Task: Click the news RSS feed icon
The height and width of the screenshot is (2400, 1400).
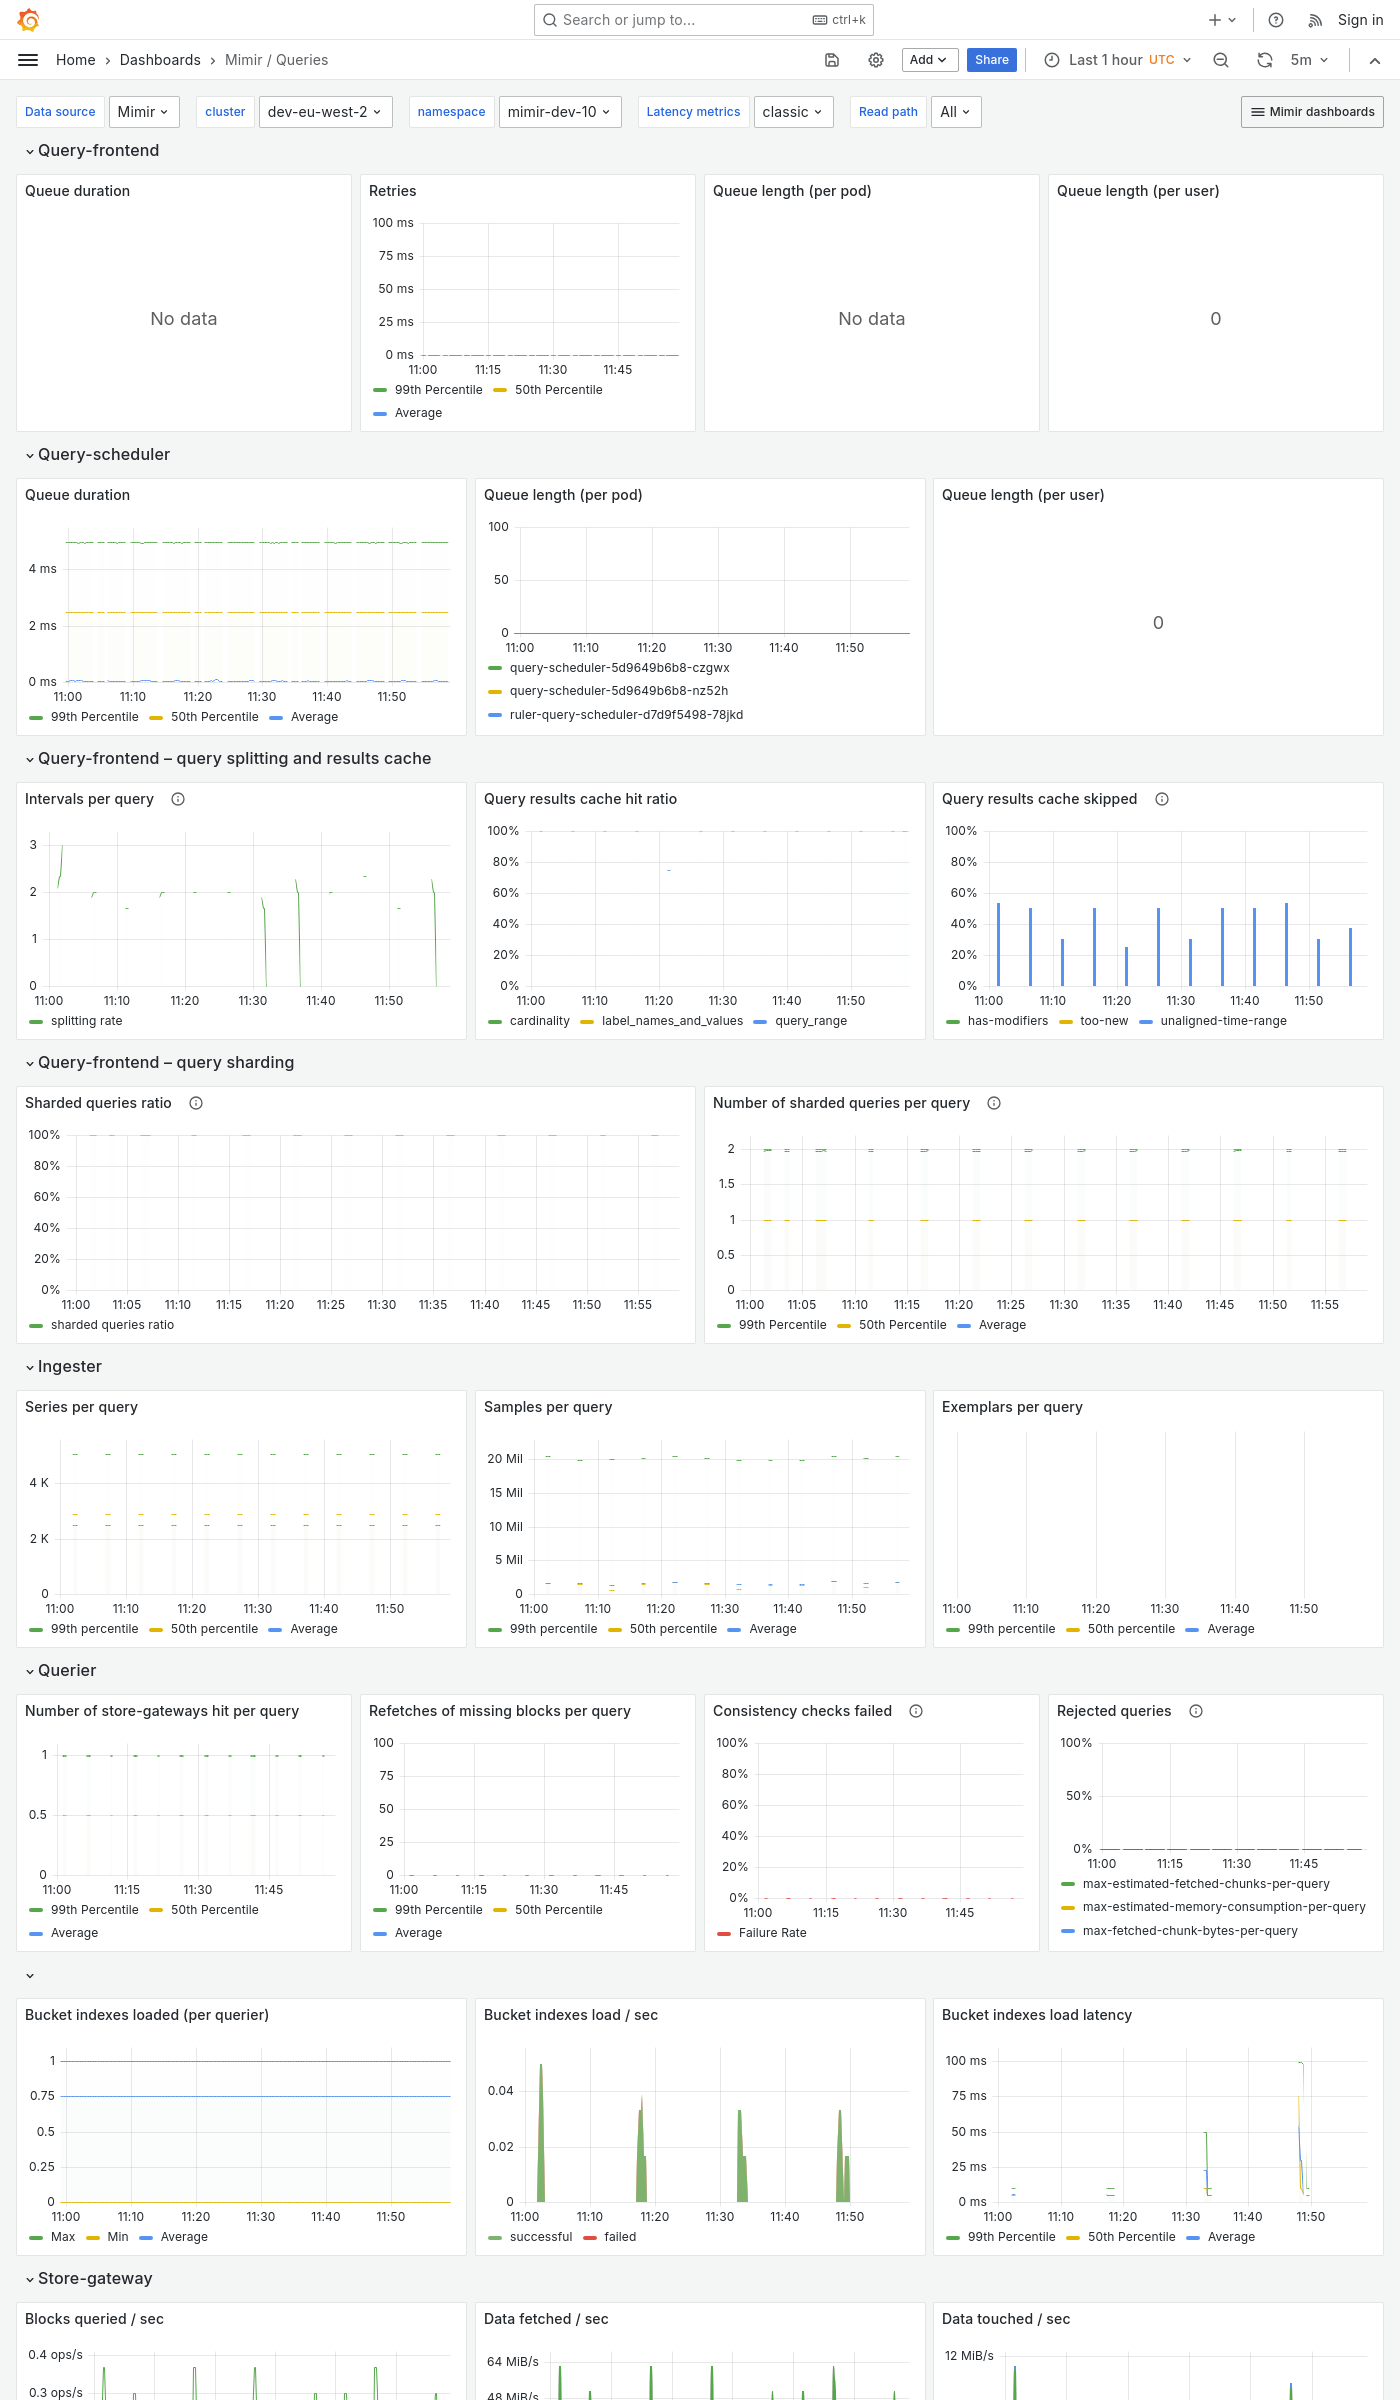Action: click(x=1315, y=20)
